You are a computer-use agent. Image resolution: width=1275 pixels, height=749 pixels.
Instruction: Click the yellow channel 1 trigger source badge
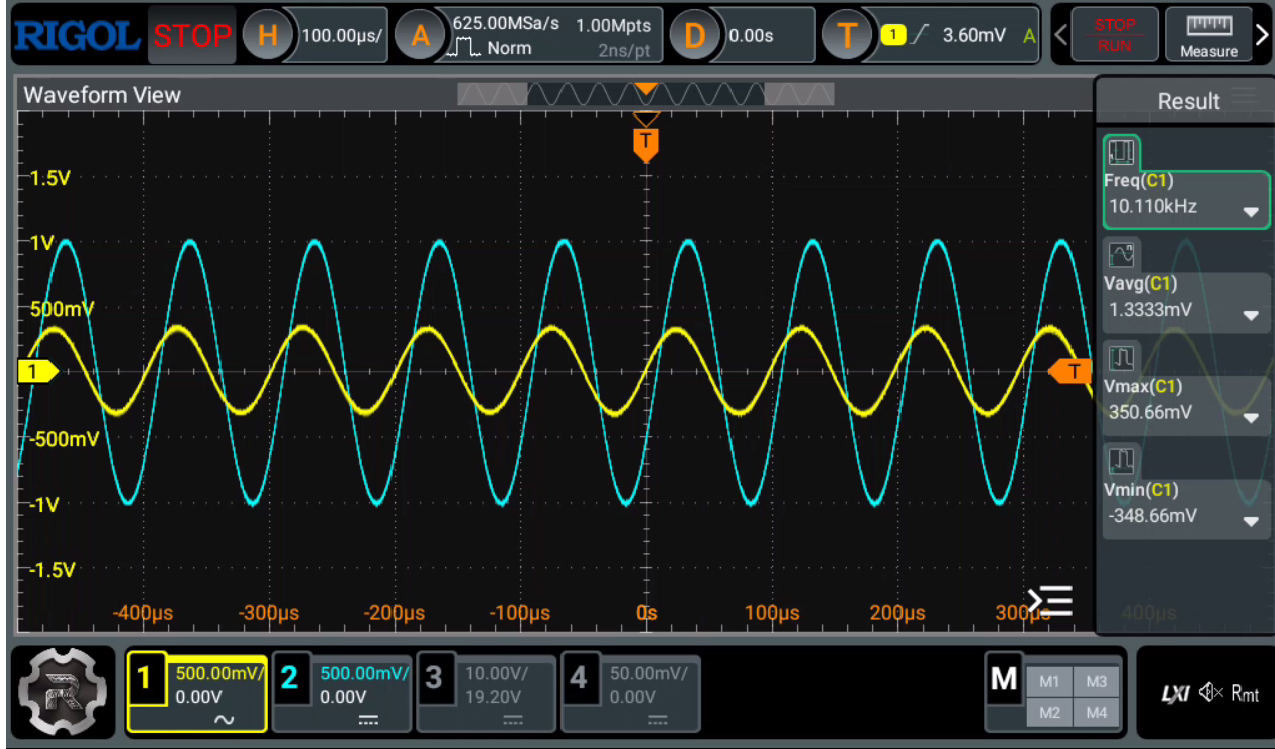893,36
